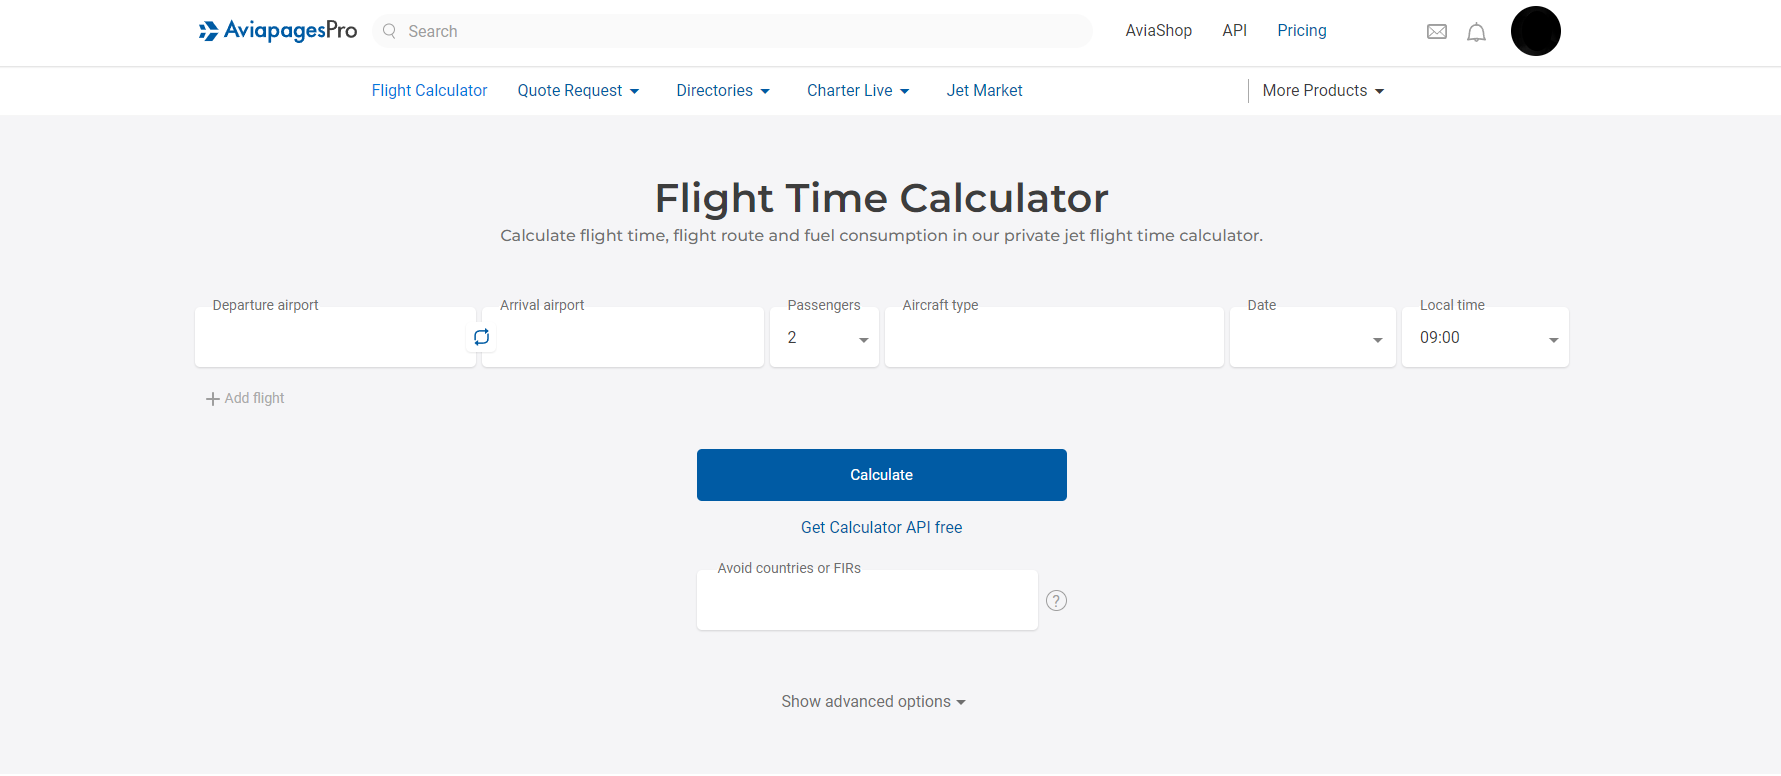The height and width of the screenshot is (776, 1781).
Task: Click the plus icon for Add flight
Action: pyautogui.click(x=212, y=399)
